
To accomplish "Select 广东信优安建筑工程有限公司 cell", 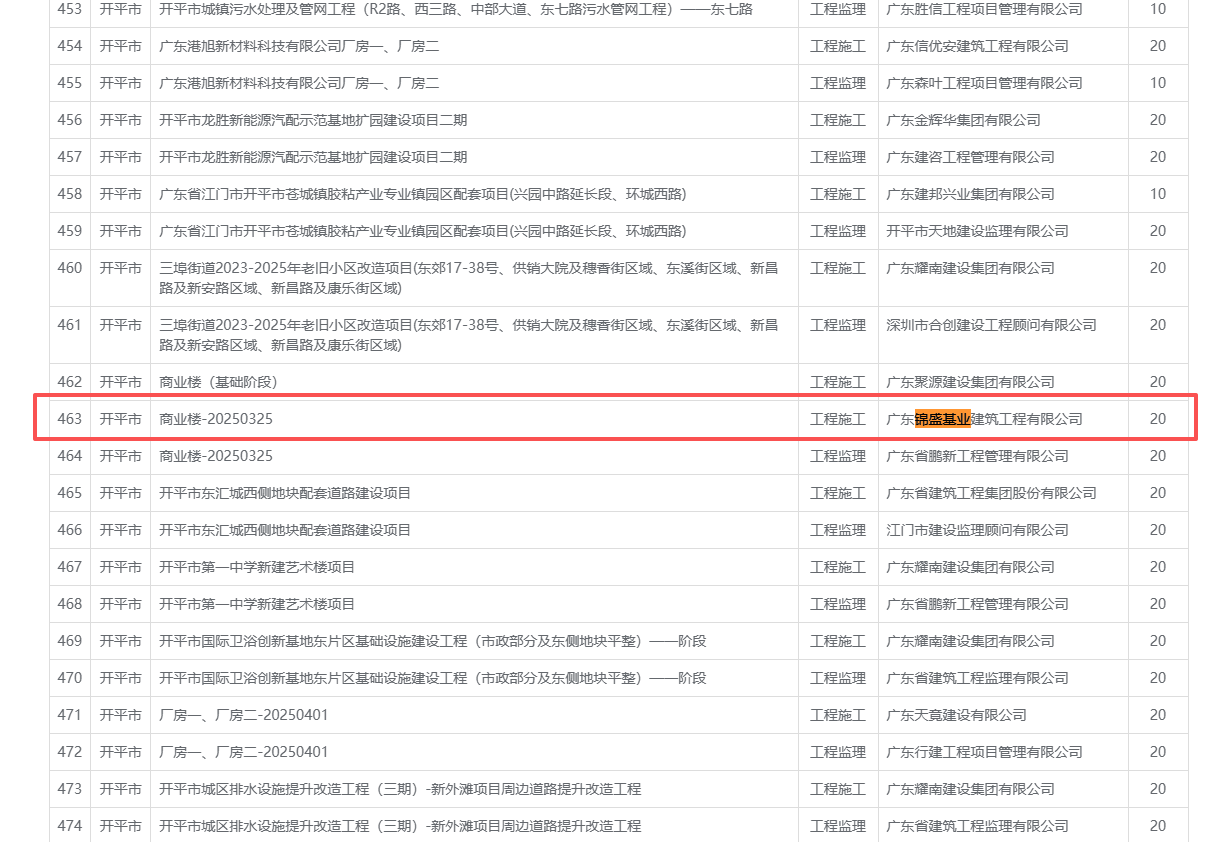I will pos(977,46).
